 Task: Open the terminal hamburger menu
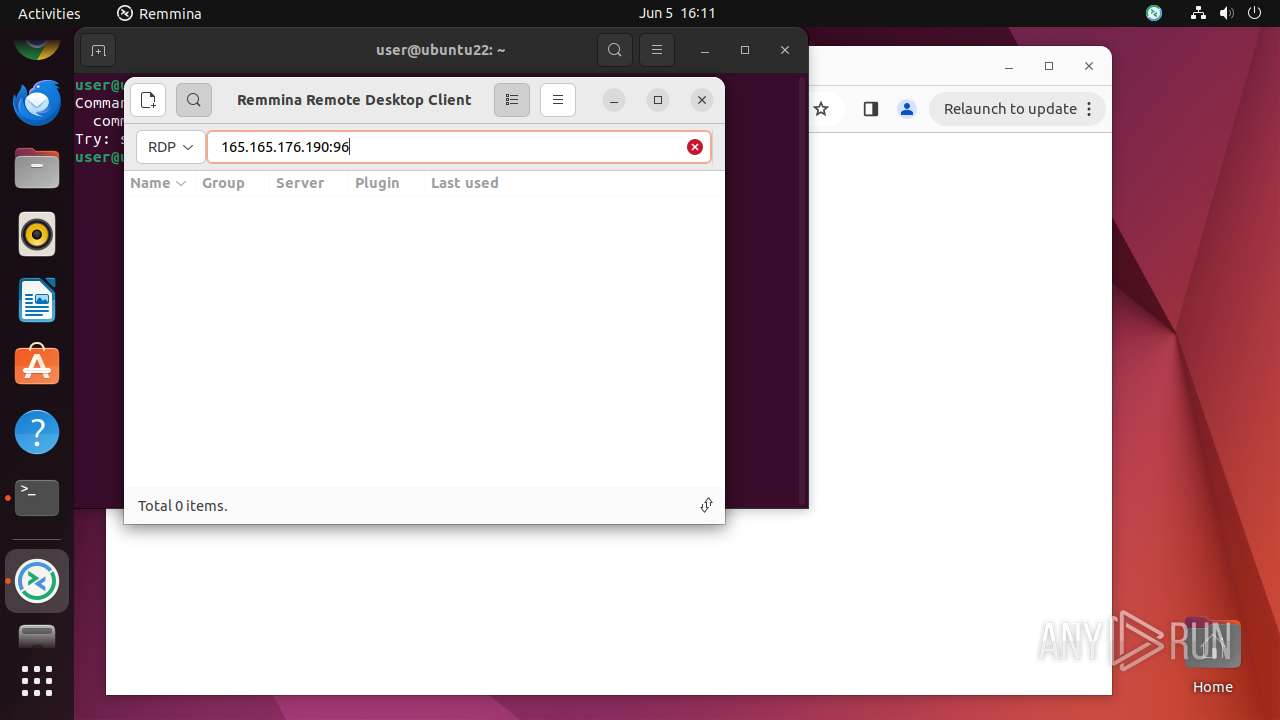point(657,50)
